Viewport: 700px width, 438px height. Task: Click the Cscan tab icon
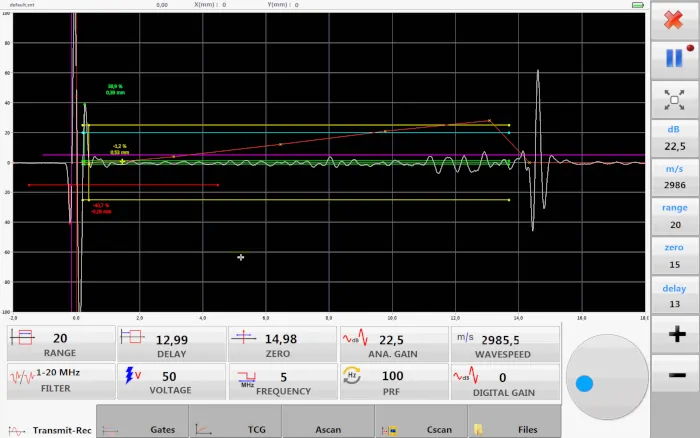click(389, 430)
